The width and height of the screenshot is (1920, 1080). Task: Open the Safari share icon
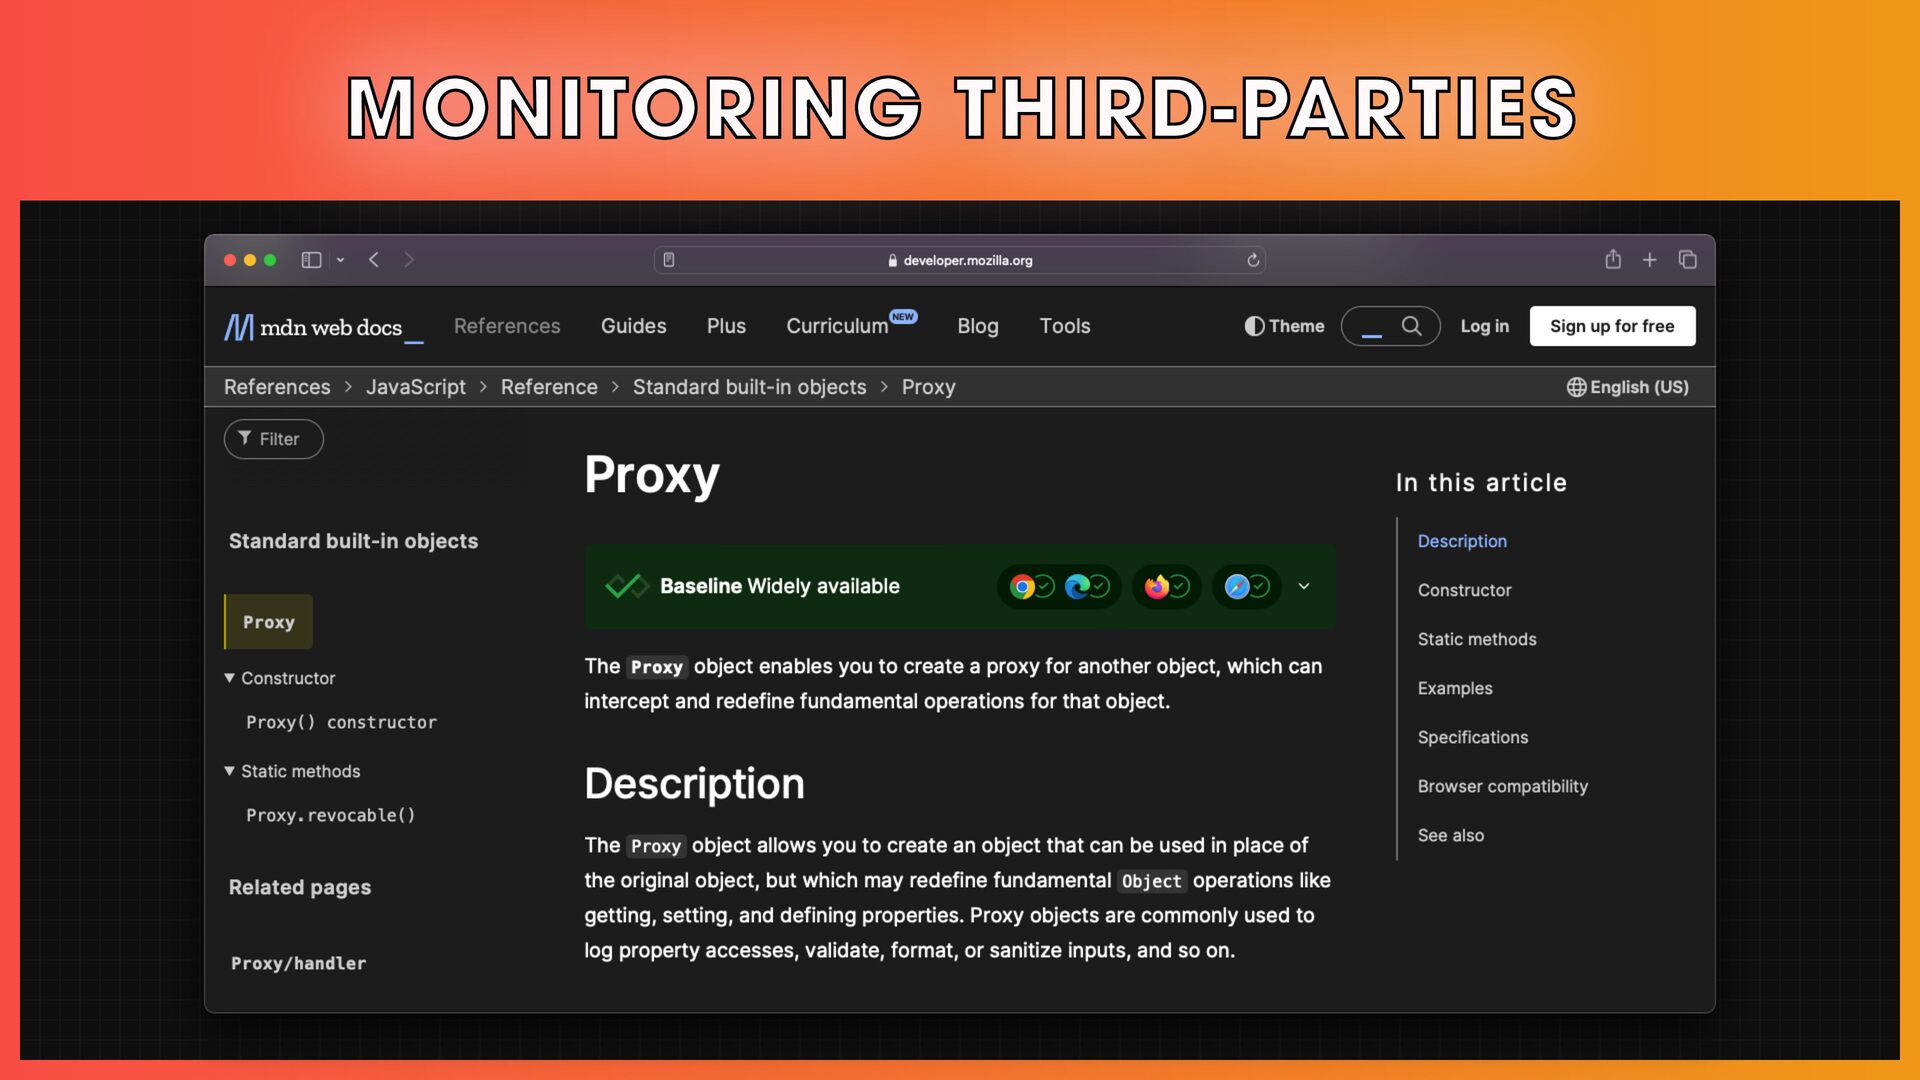tap(1613, 260)
